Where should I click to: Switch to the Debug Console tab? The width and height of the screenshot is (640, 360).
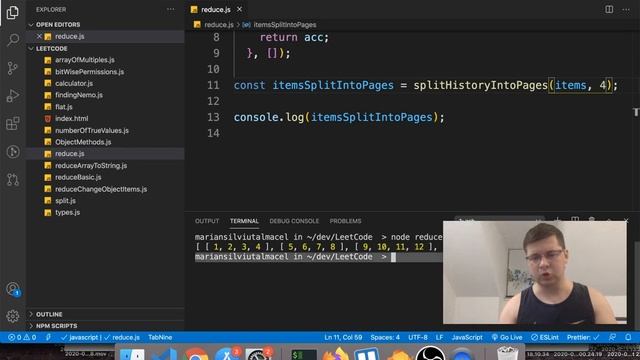click(294, 221)
